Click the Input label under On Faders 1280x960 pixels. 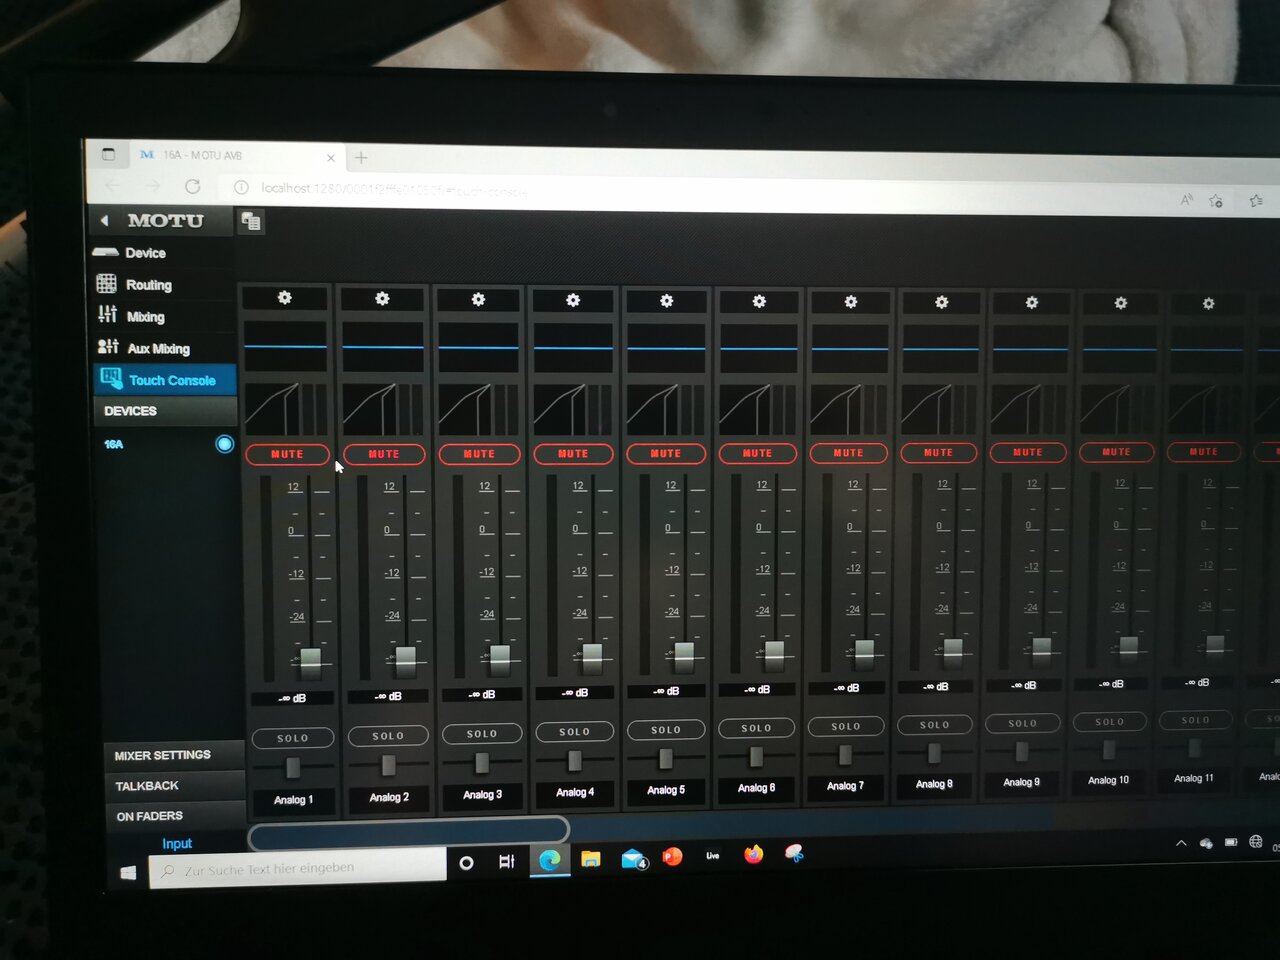point(177,844)
